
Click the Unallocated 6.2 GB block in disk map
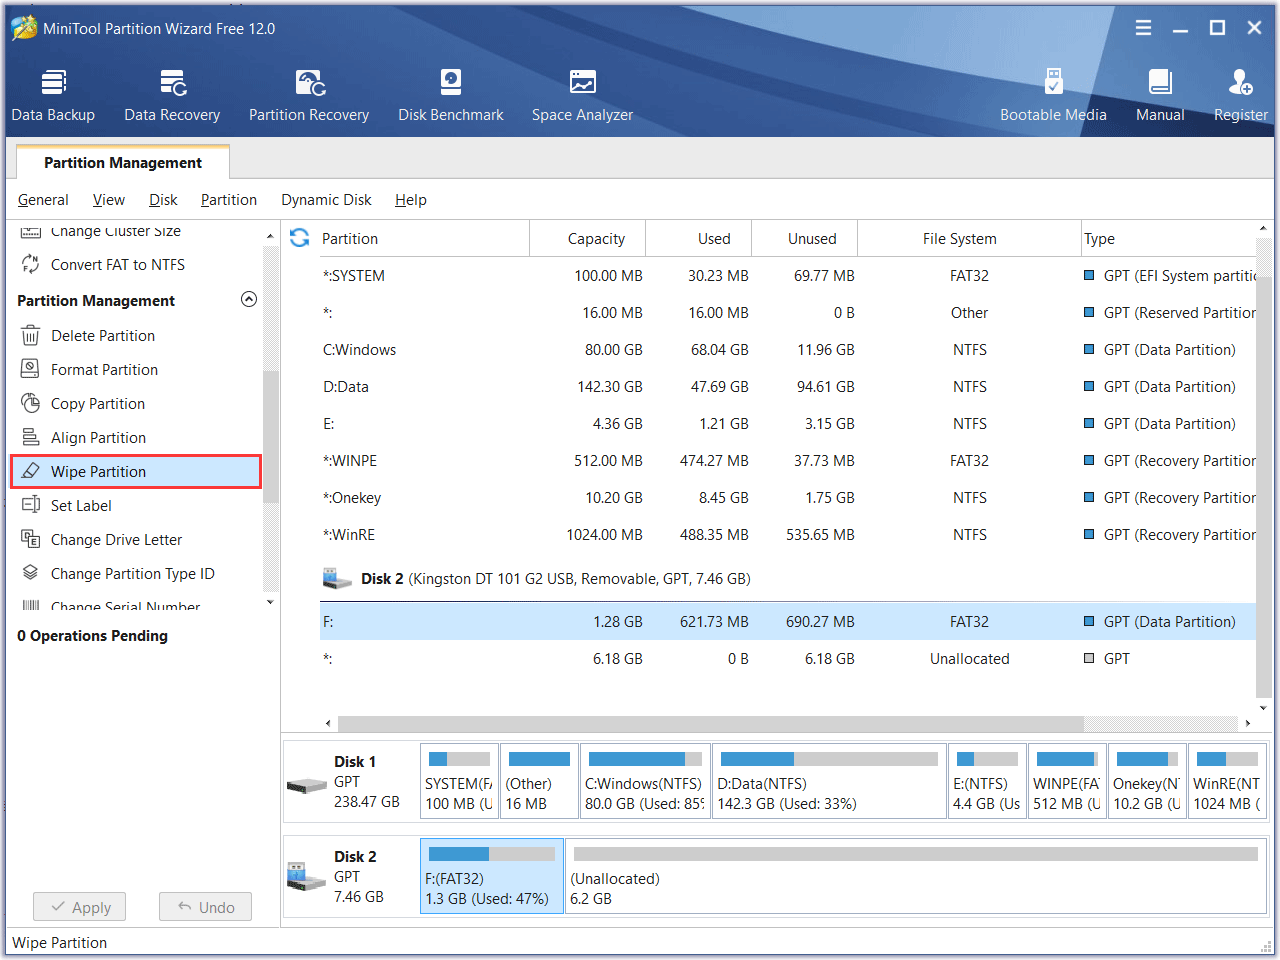pos(916,876)
